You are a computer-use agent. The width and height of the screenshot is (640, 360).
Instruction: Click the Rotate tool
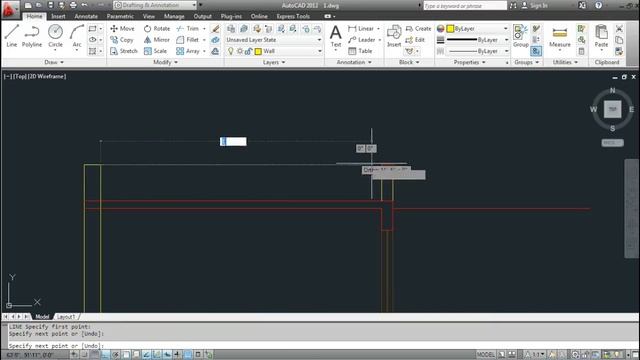pyautogui.click(x=157, y=29)
